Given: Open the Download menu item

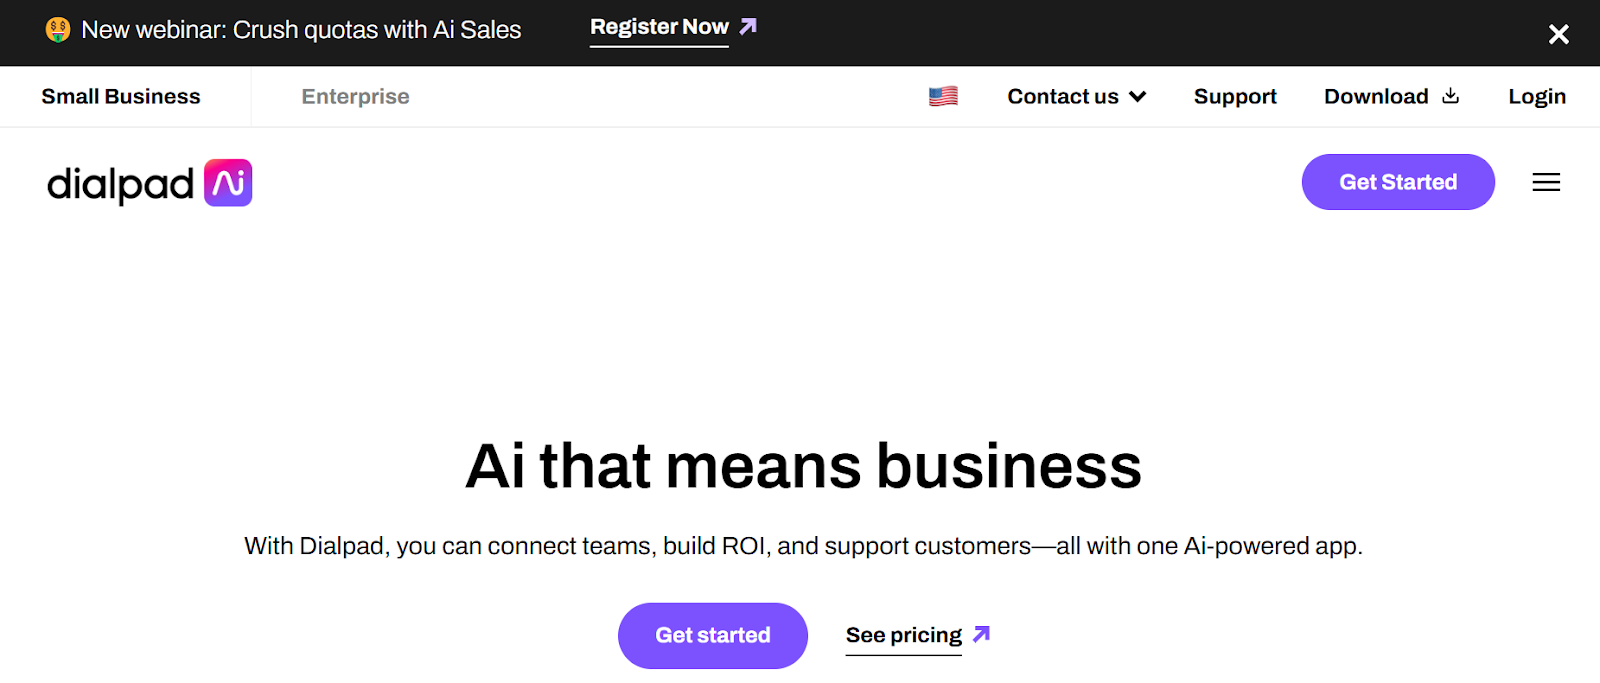Looking at the screenshot, I should tap(1376, 97).
